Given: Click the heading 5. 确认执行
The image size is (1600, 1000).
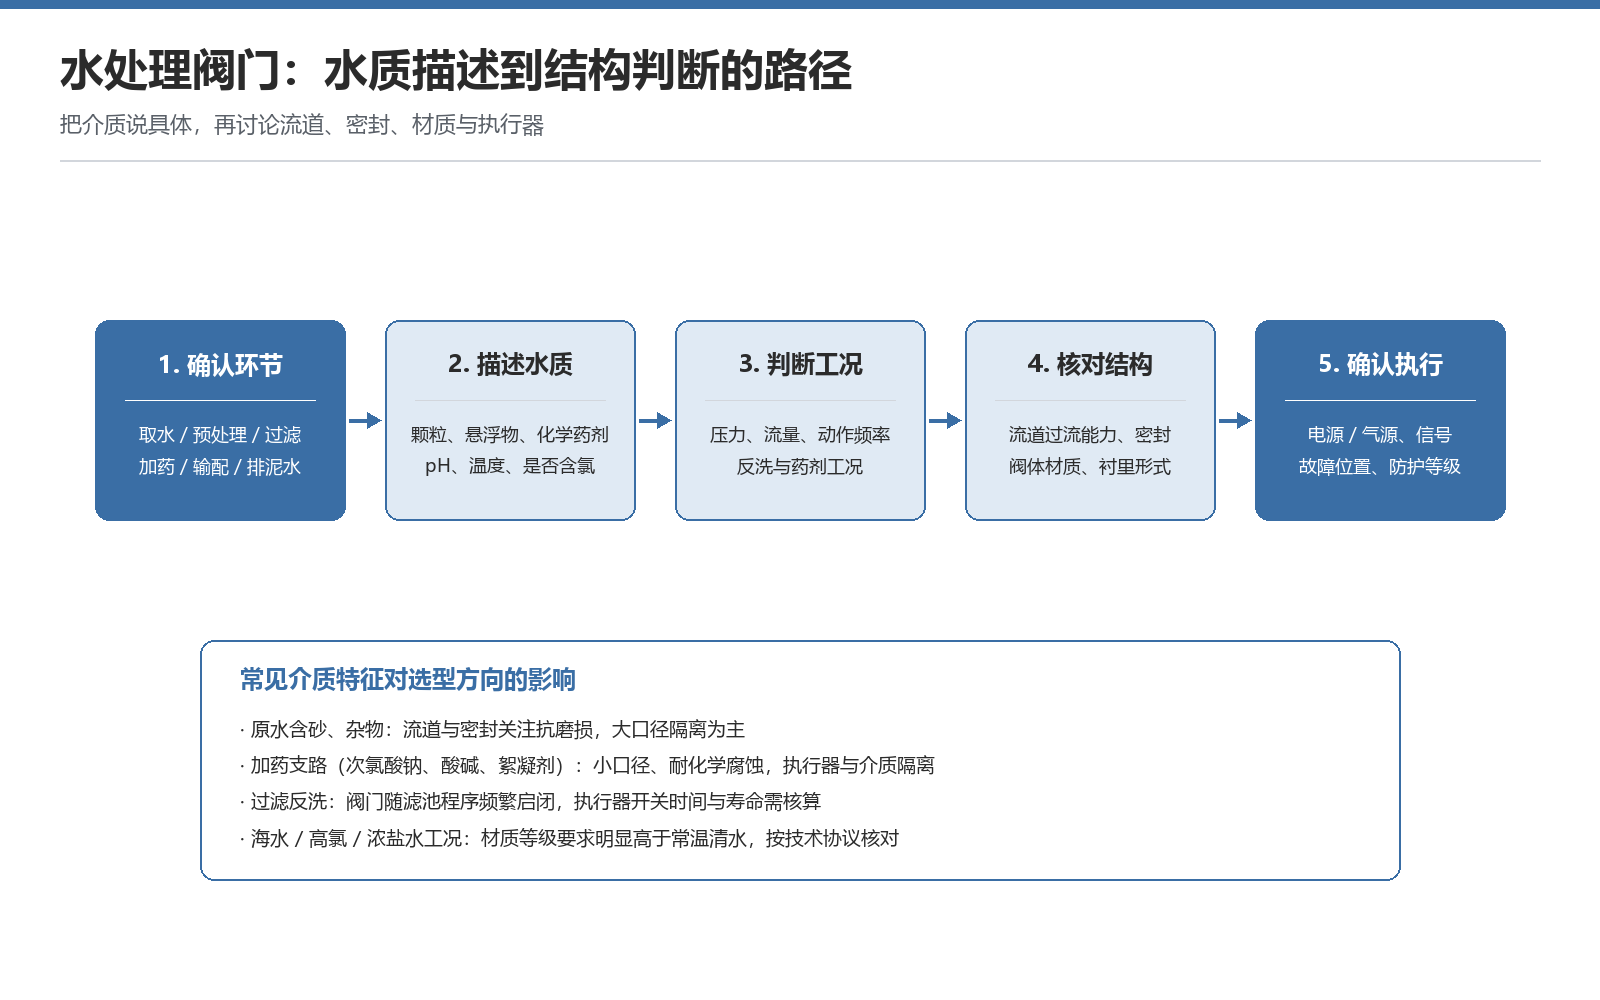Looking at the screenshot, I should 1380,365.
